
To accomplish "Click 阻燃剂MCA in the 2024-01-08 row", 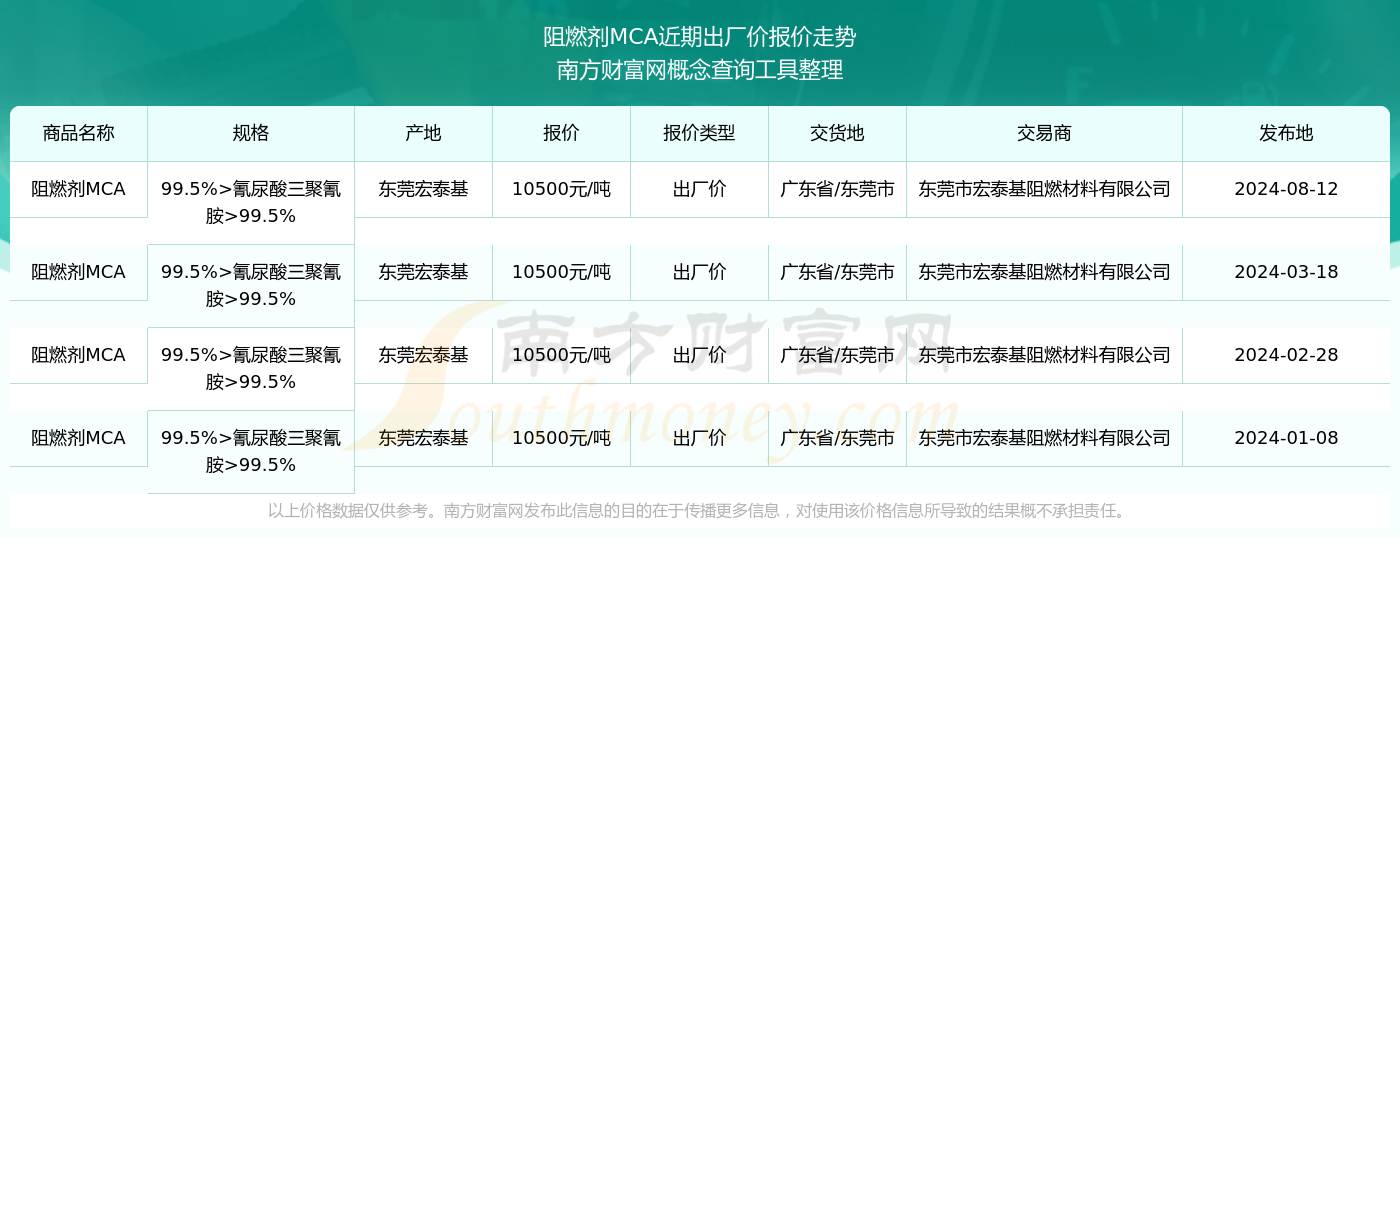I will click(79, 438).
